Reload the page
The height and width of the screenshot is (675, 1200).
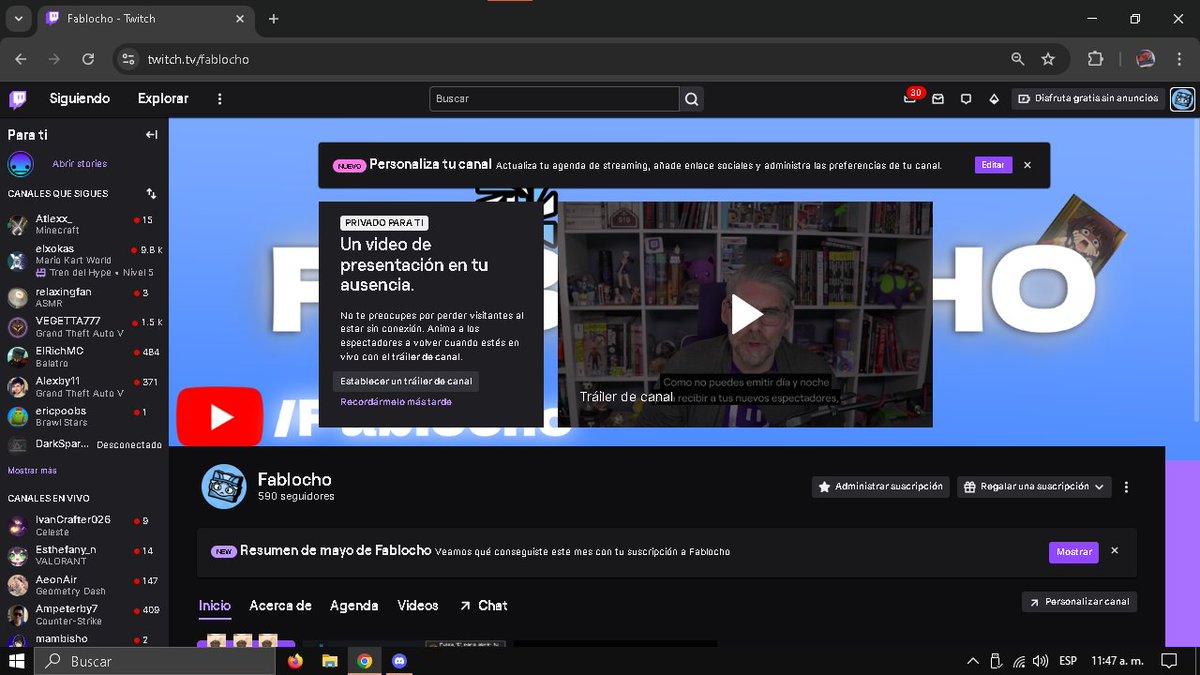(x=88, y=59)
